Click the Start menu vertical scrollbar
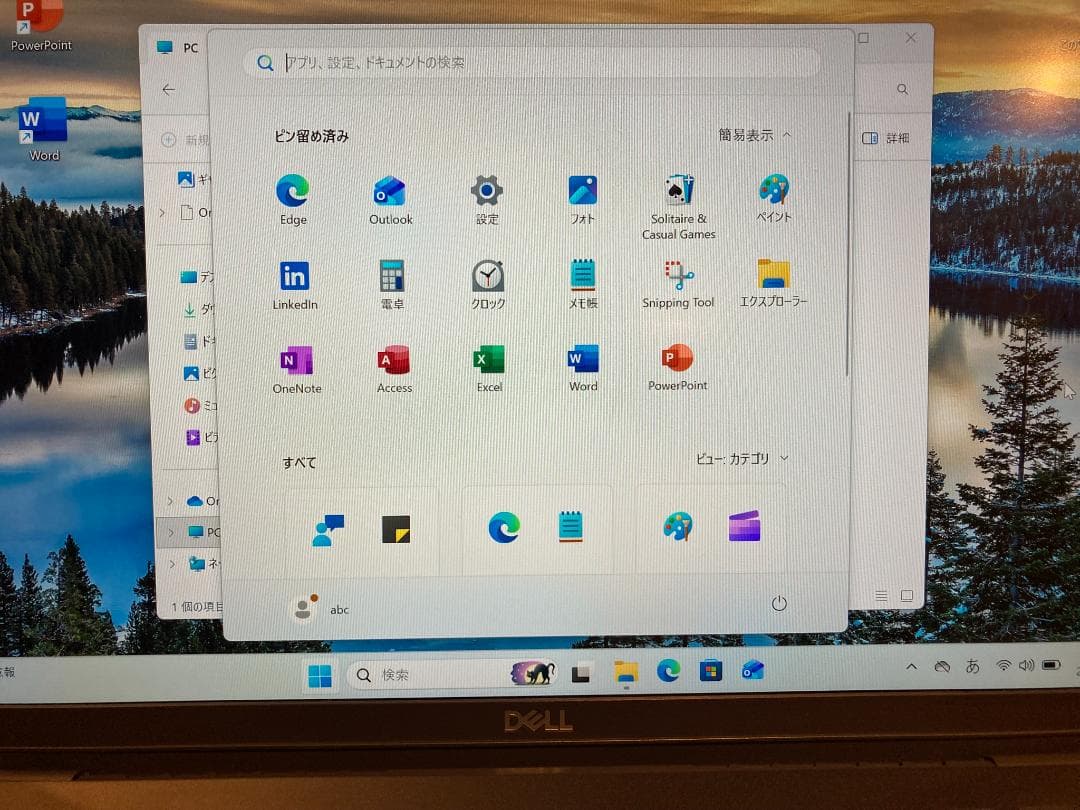 pyautogui.click(x=848, y=245)
